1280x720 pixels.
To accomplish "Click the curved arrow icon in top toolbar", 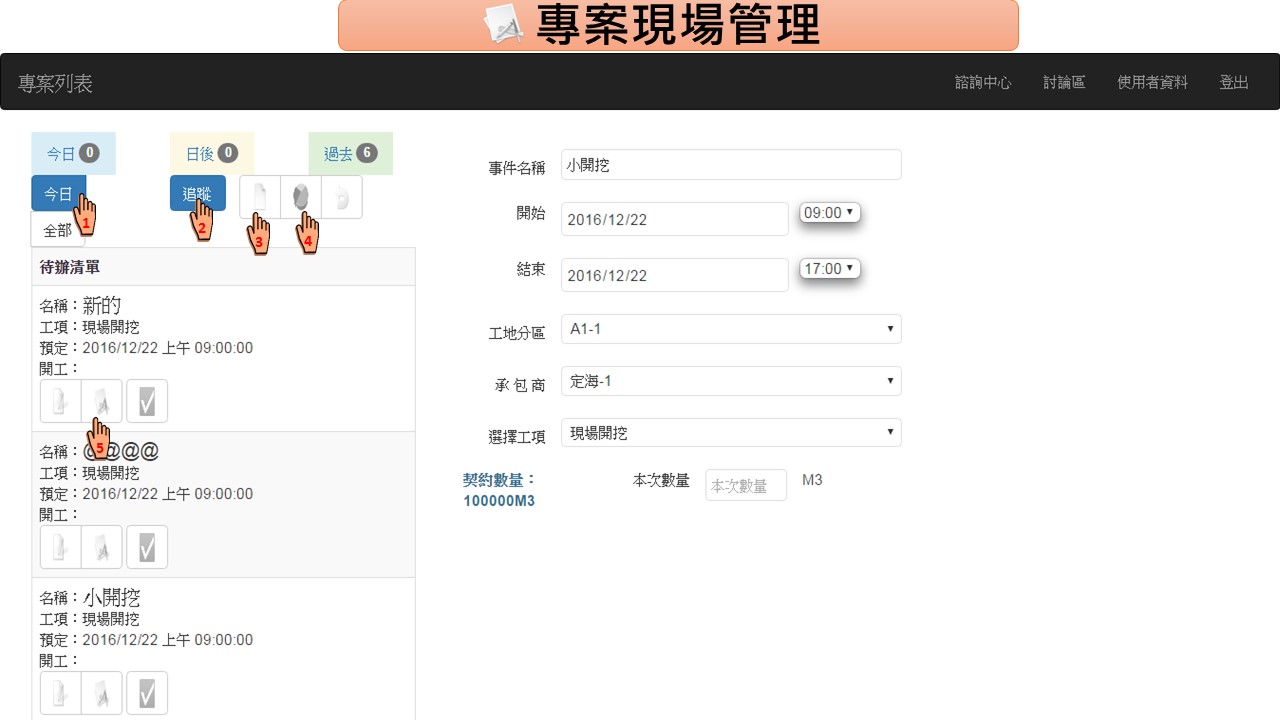I will (x=342, y=197).
